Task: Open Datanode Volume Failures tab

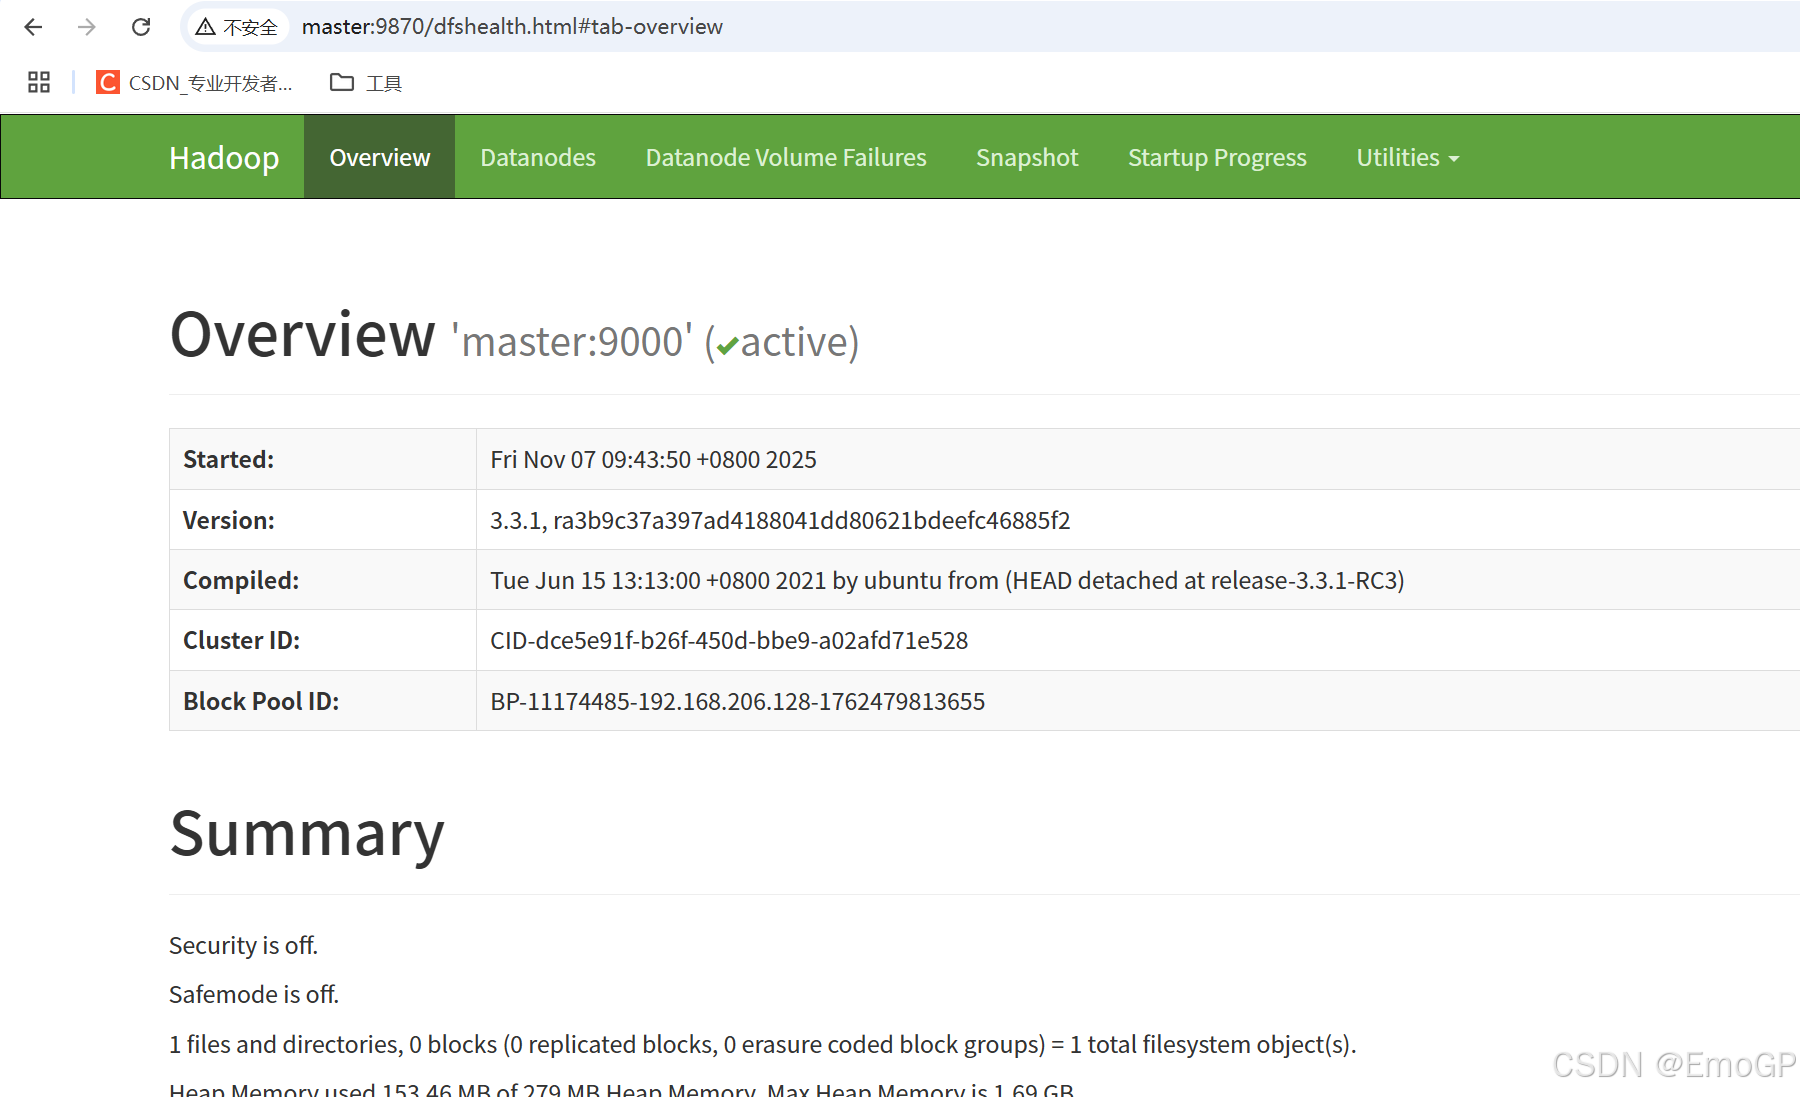Action: pos(786,157)
